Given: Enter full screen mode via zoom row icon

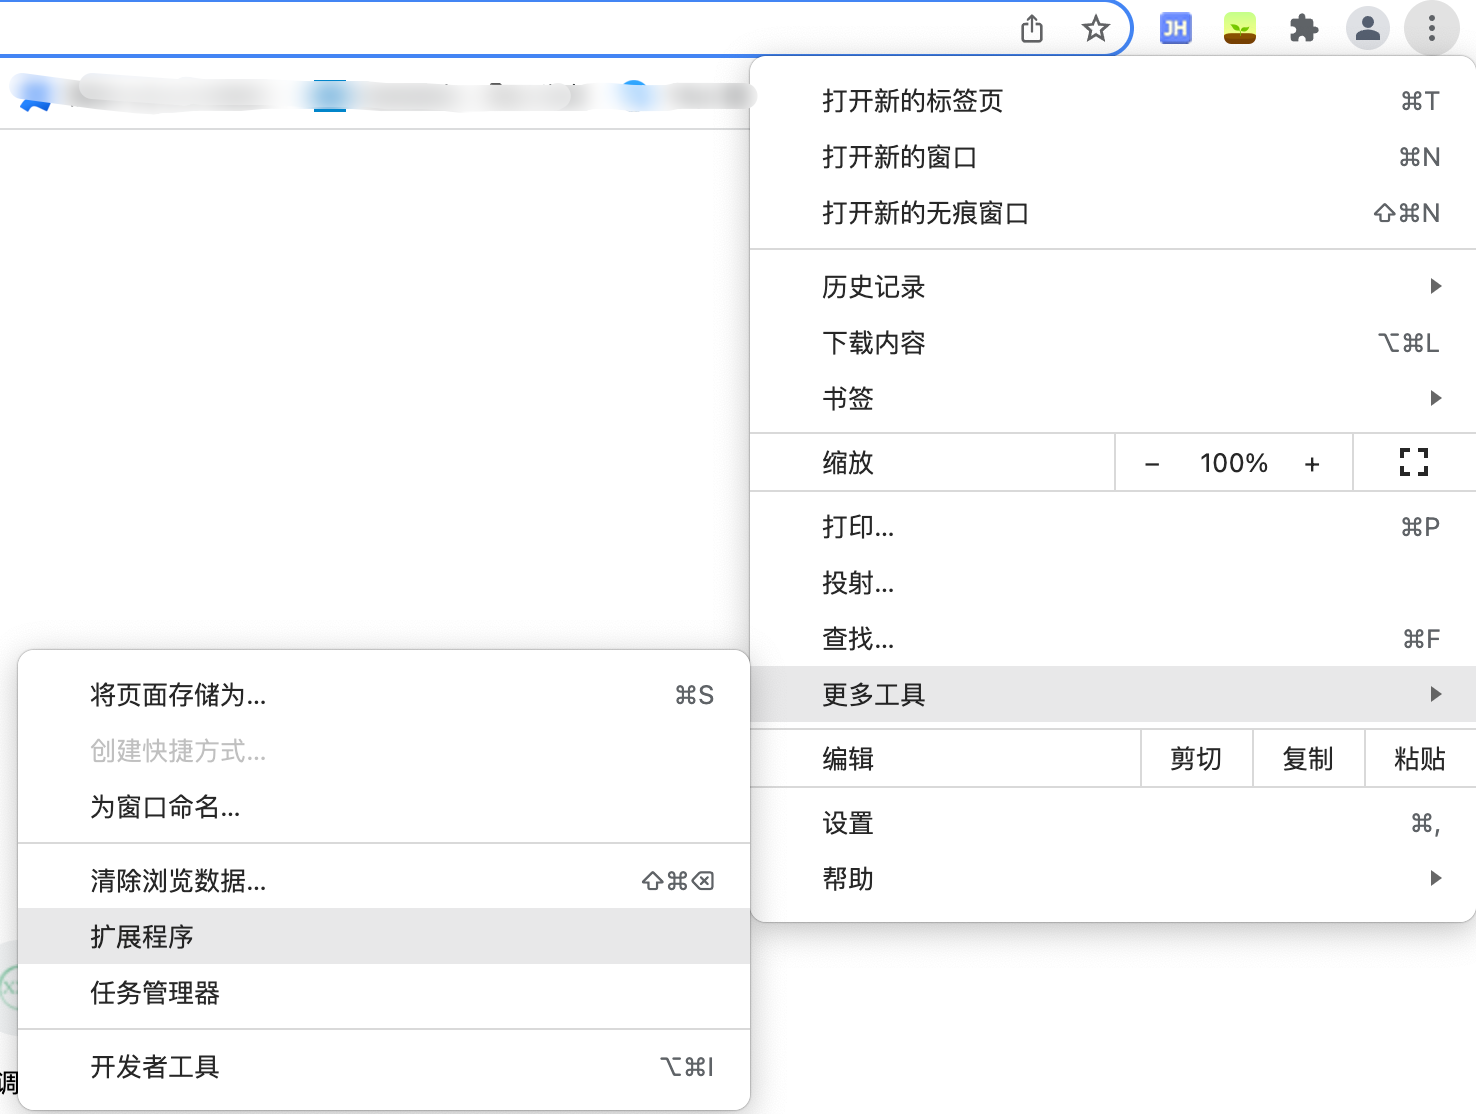Looking at the screenshot, I should coord(1414,462).
